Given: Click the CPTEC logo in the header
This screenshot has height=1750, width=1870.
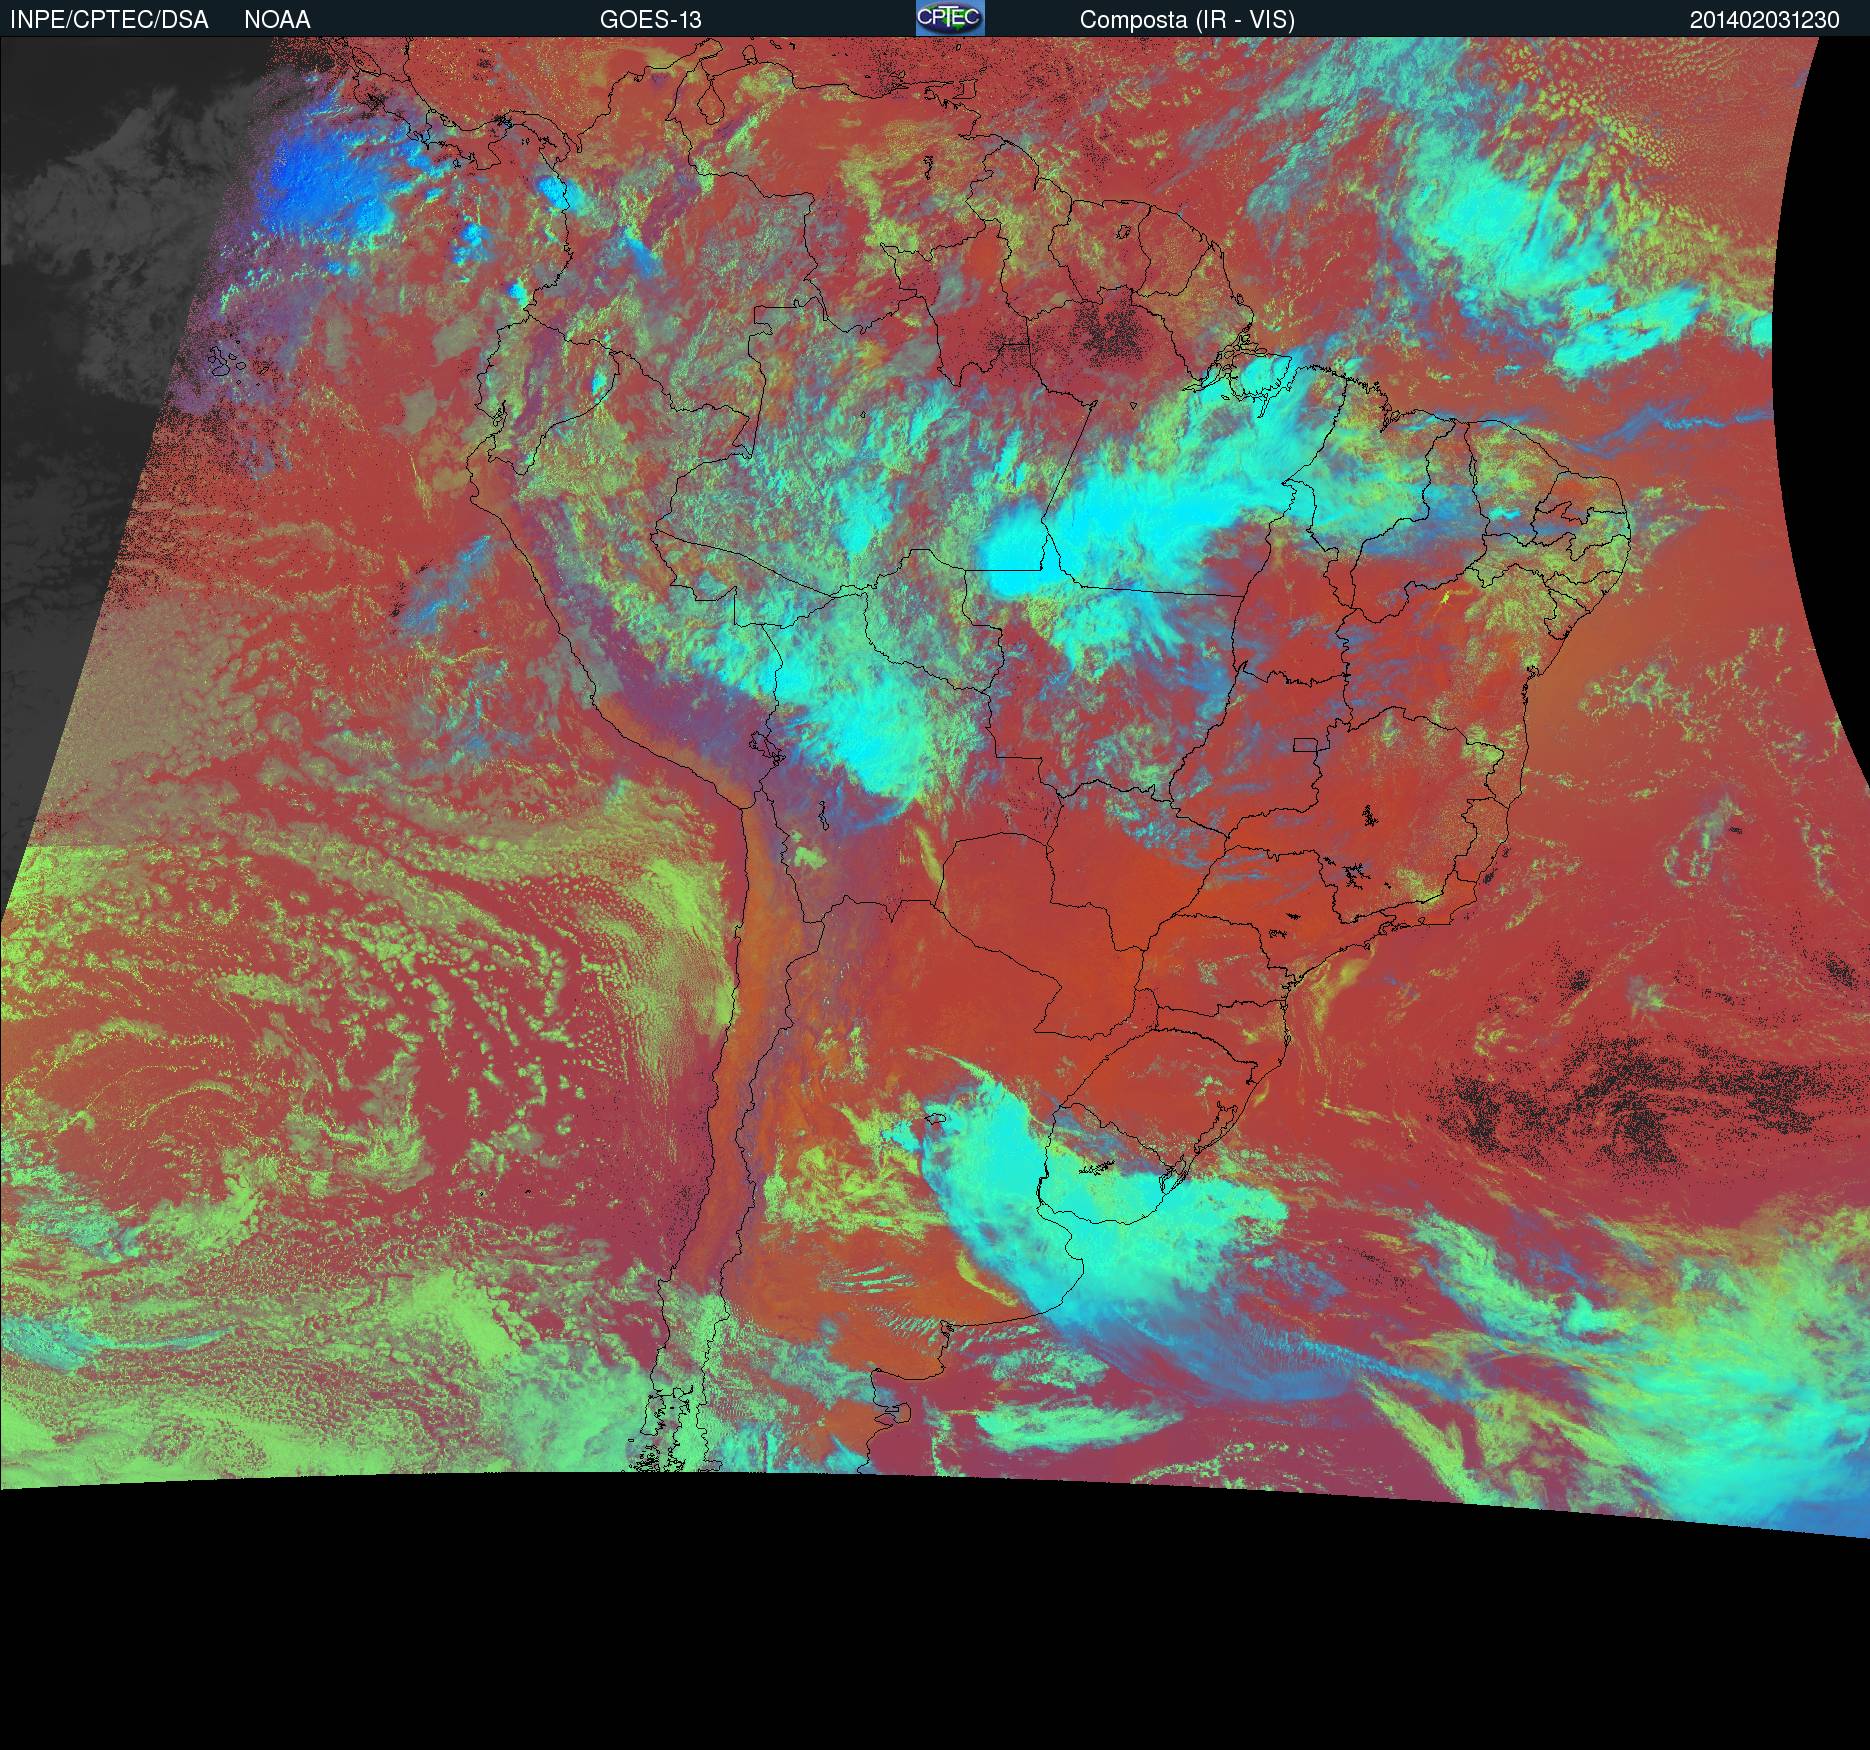Looking at the screenshot, I should point(950,18).
